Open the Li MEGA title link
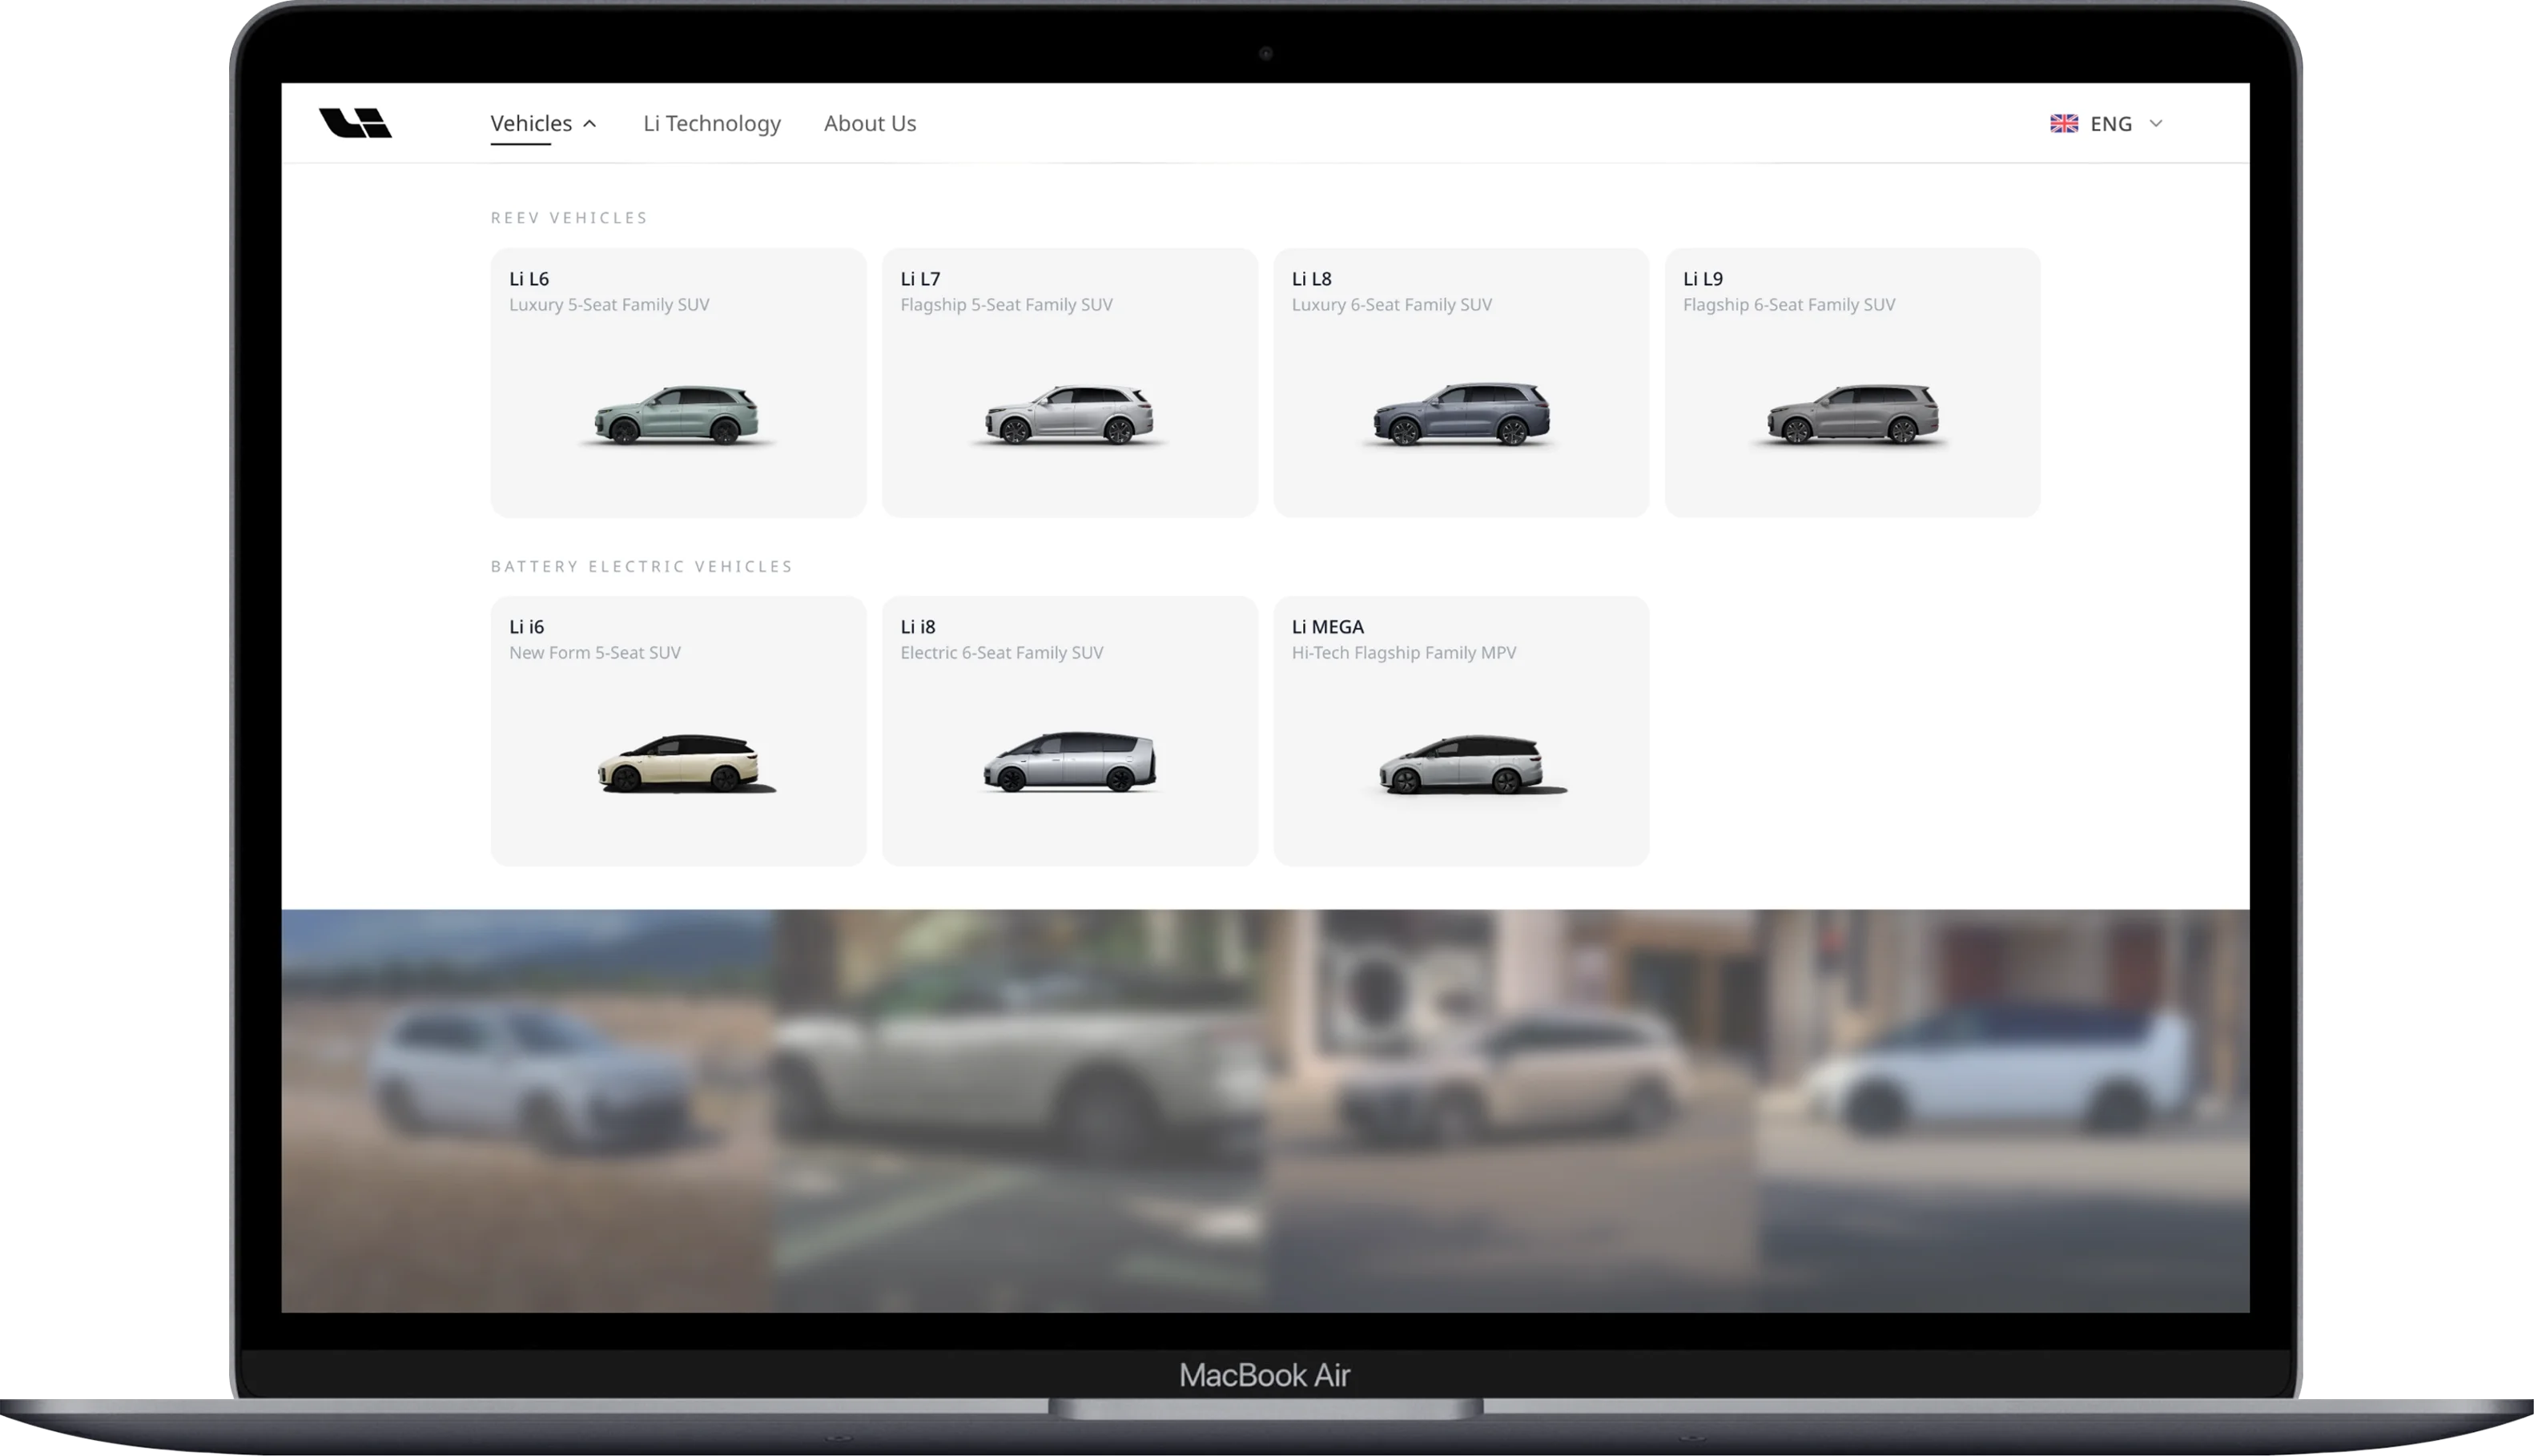Screen dimensions: 2534x1456 click(1328, 627)
